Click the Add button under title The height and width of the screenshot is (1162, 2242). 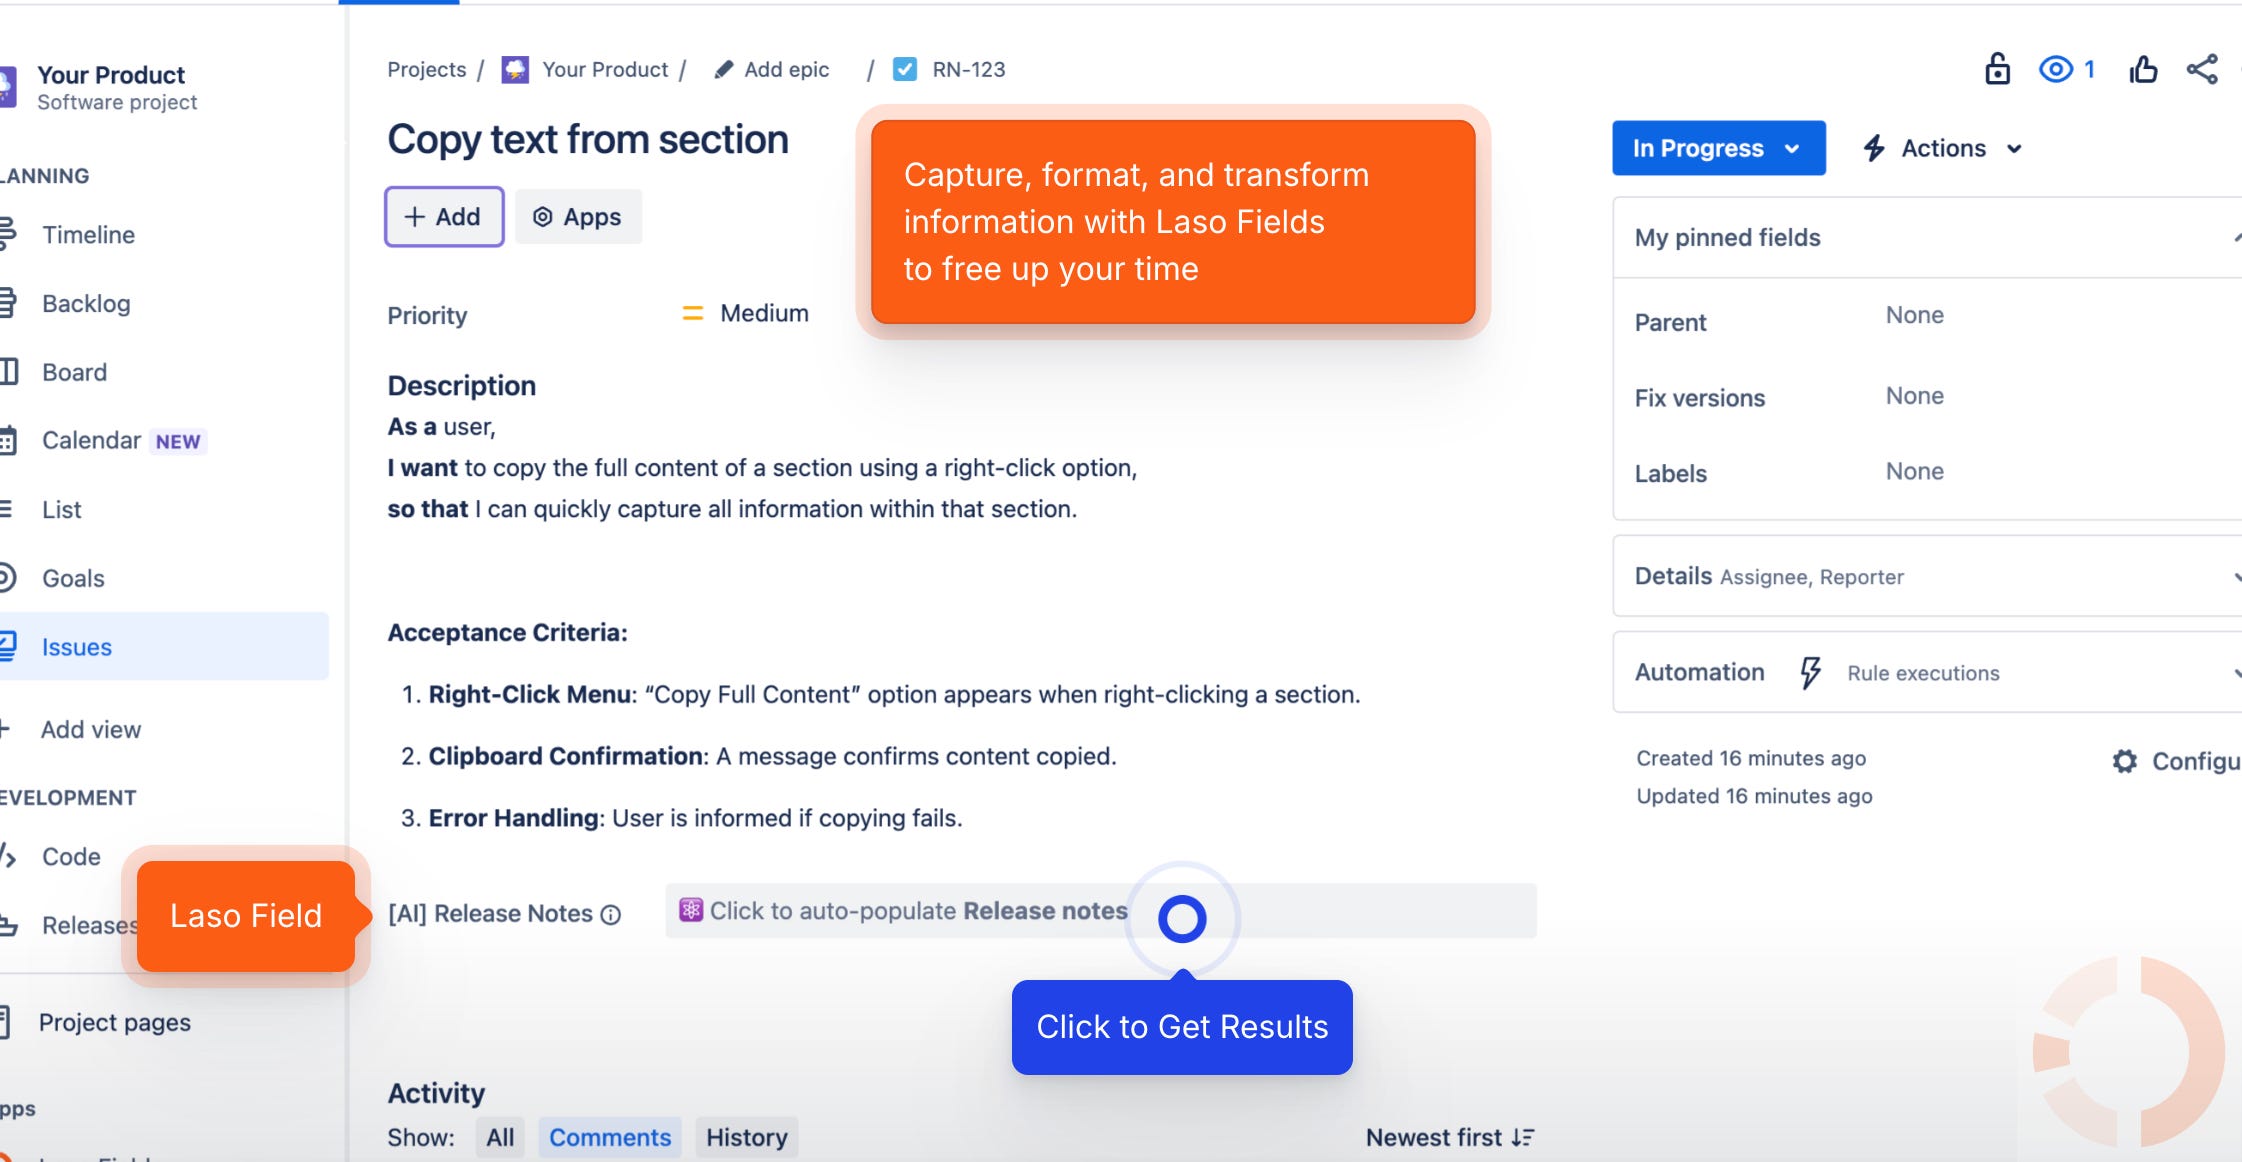(x=444, y=217)
